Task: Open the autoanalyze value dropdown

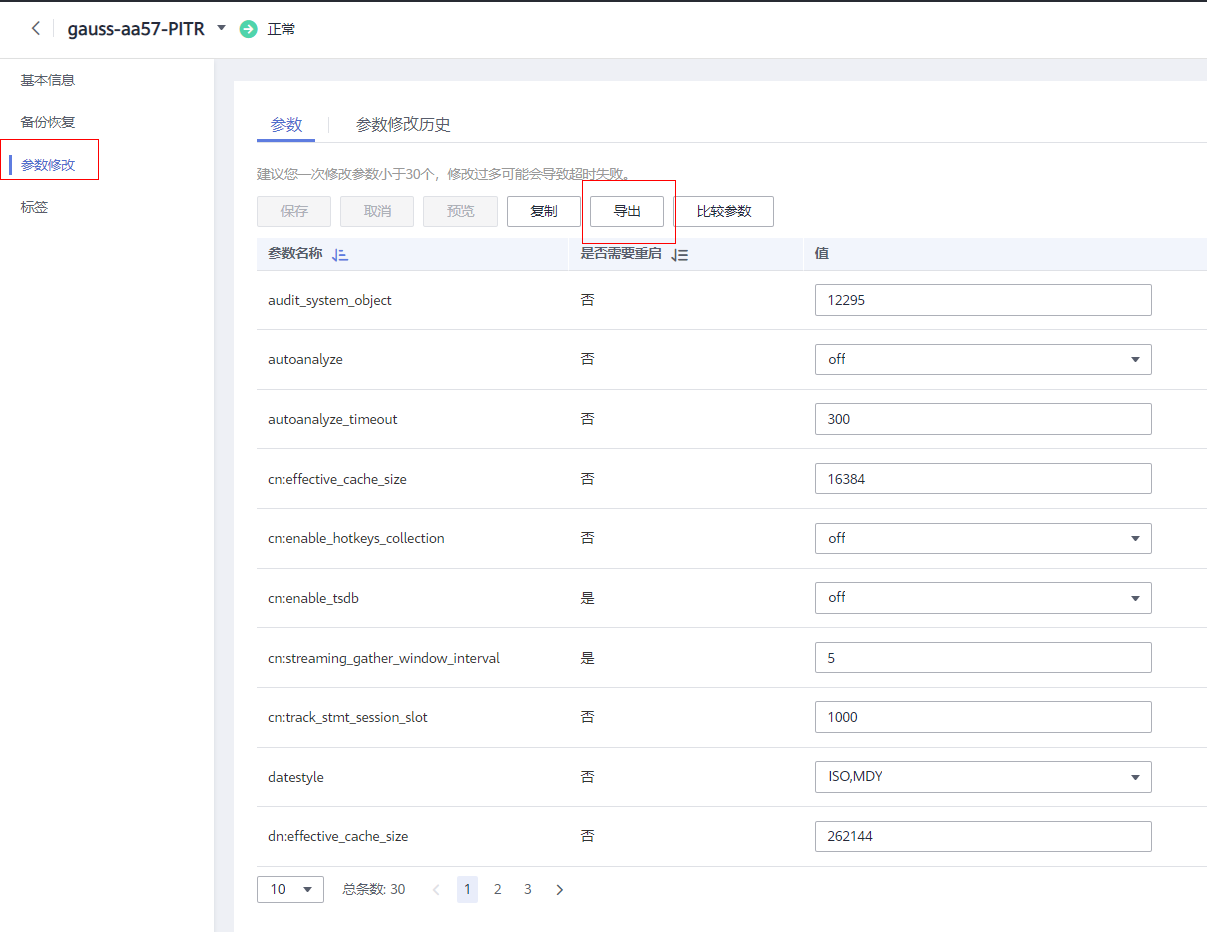Action: pyautogui.click(x=983, y=359)
